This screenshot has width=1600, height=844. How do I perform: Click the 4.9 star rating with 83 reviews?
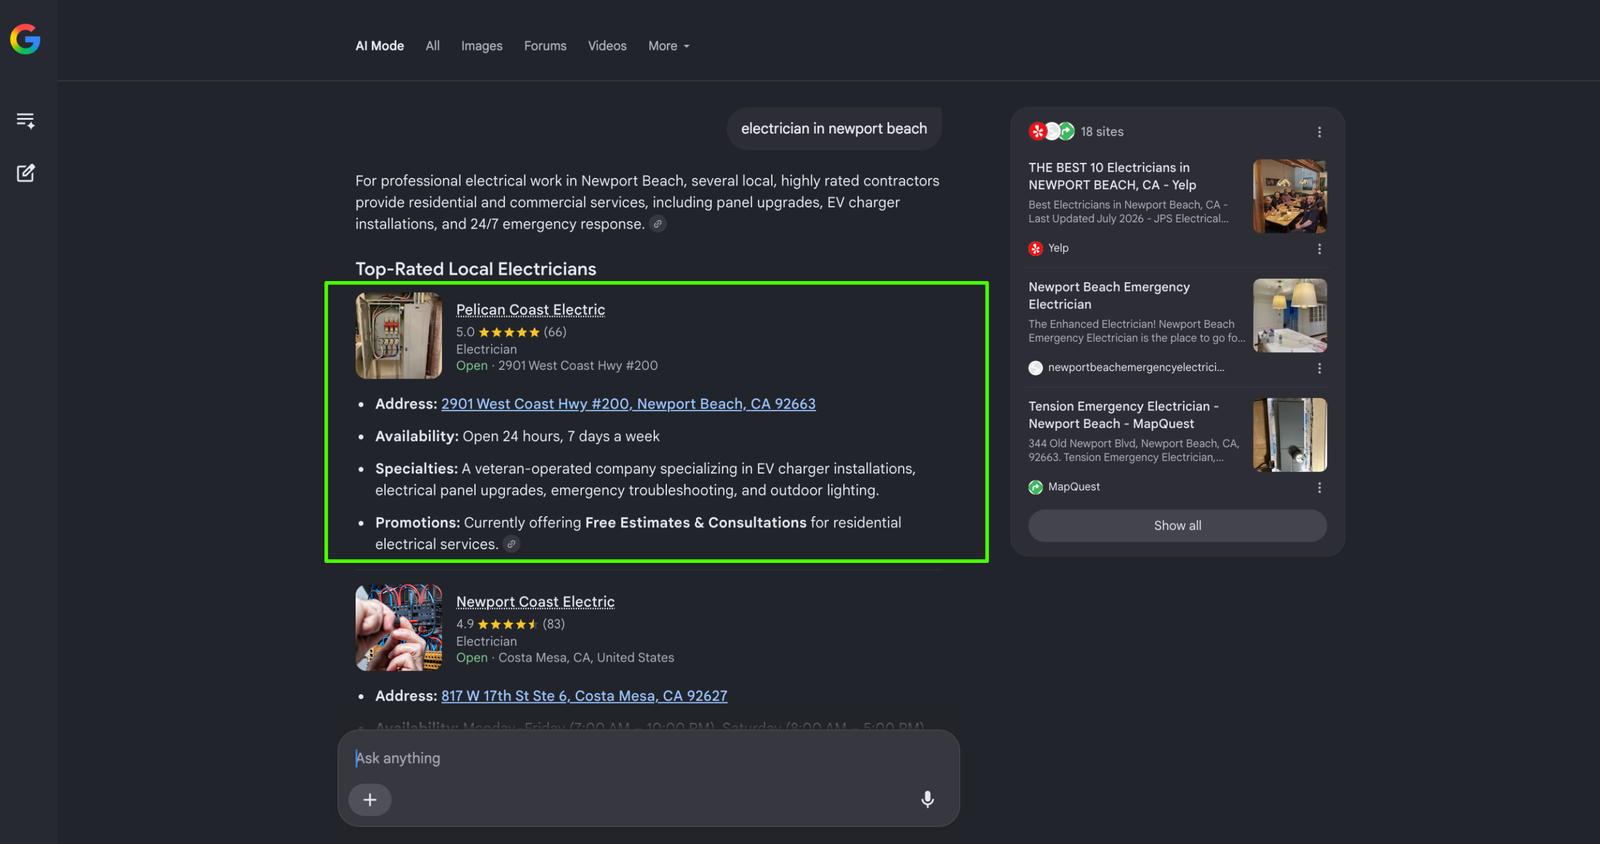coord(510,624)
